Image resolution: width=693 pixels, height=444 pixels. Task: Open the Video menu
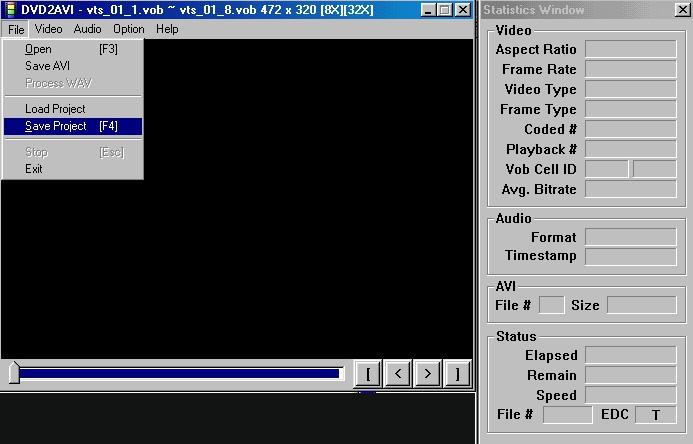coord(48,29)
